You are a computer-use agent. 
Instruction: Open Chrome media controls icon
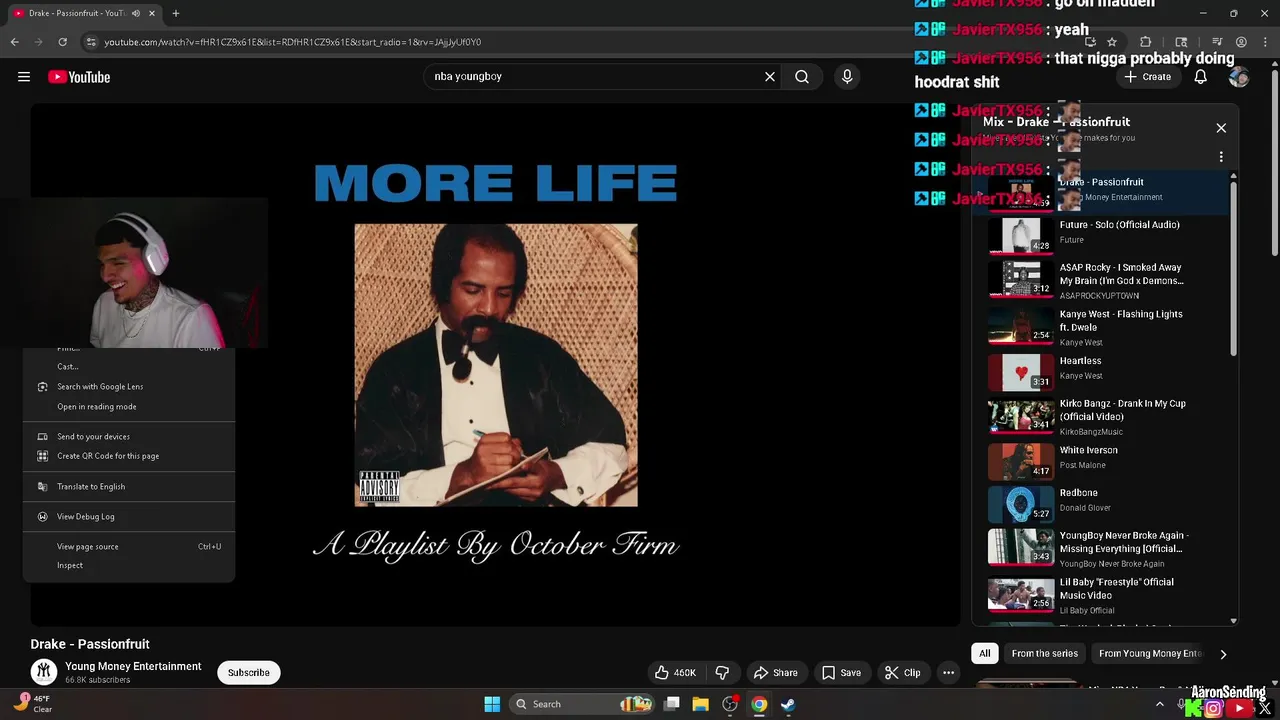coord(1217,42)
